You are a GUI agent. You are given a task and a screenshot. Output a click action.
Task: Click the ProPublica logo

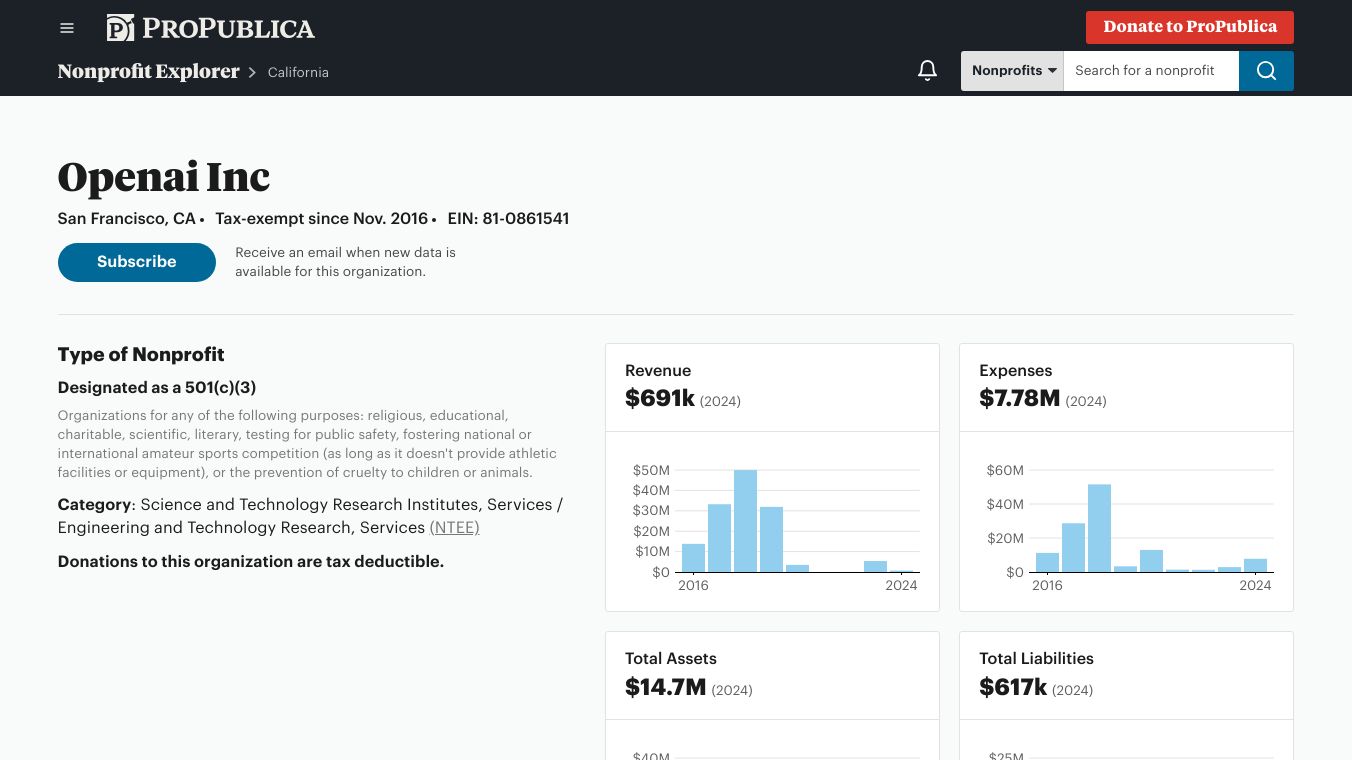(x=211, y=28)
